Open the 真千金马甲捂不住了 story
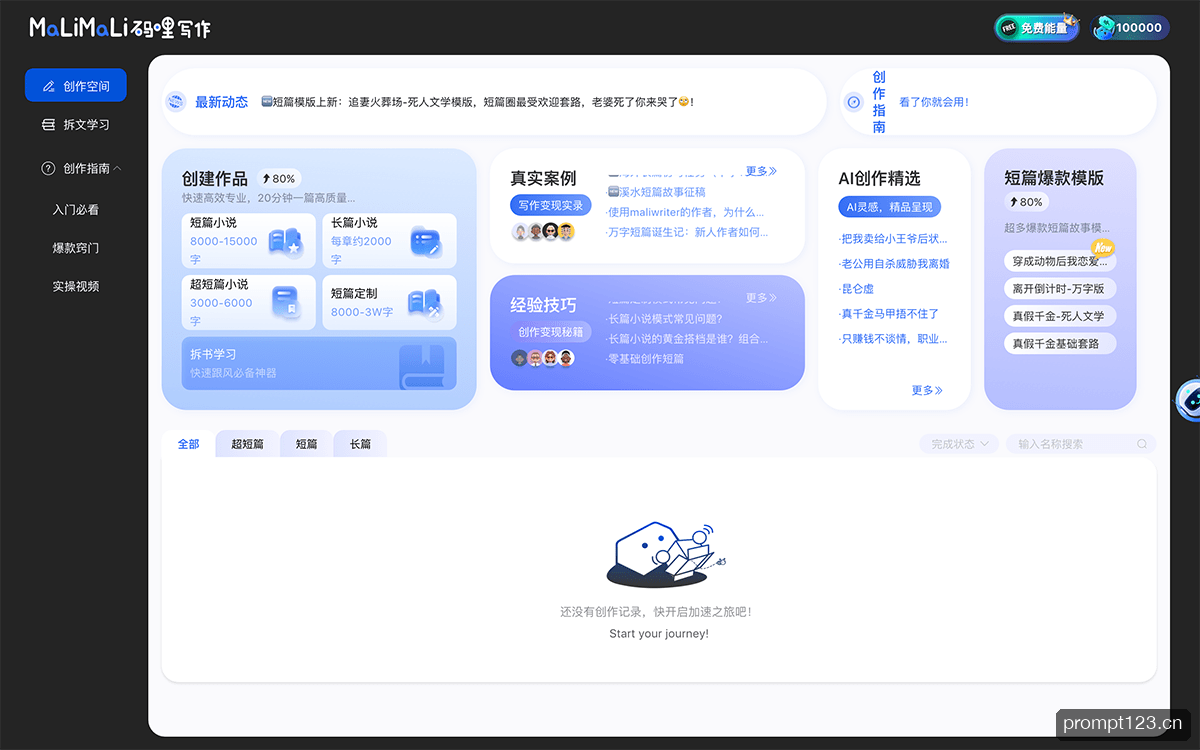 (x=889, y=314)
